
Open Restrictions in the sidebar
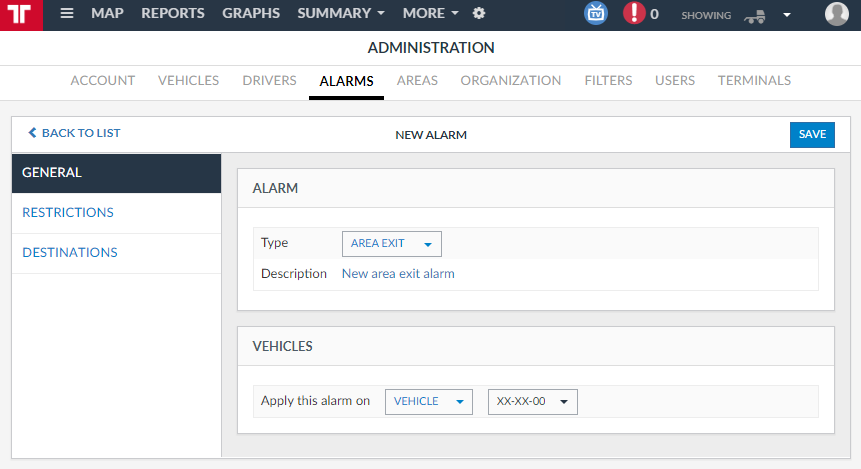tap(116, 213)
